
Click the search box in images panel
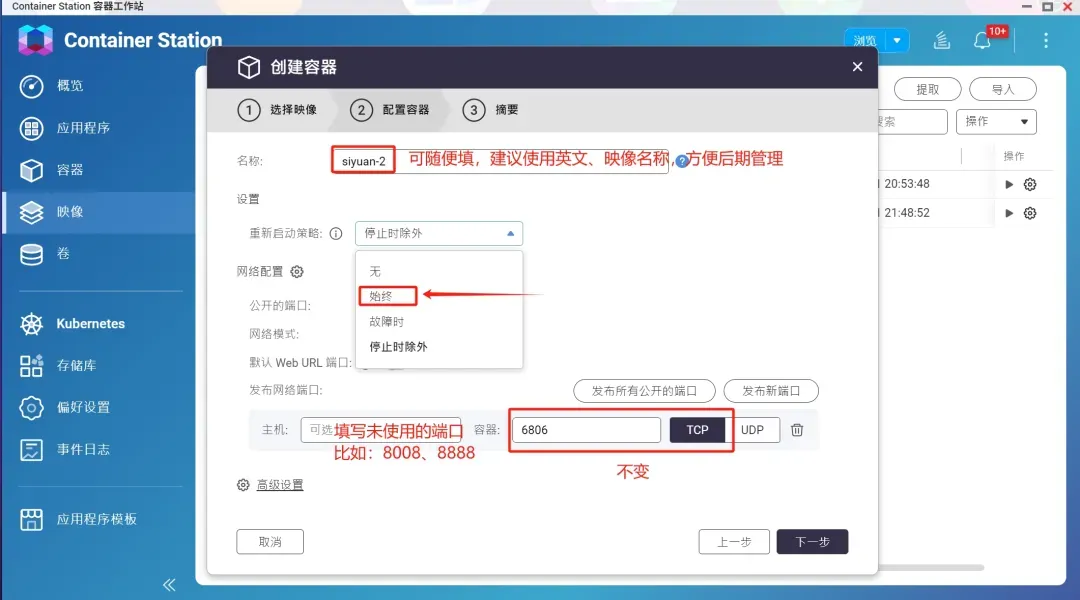pyautogui.click(x=913, y=122)
